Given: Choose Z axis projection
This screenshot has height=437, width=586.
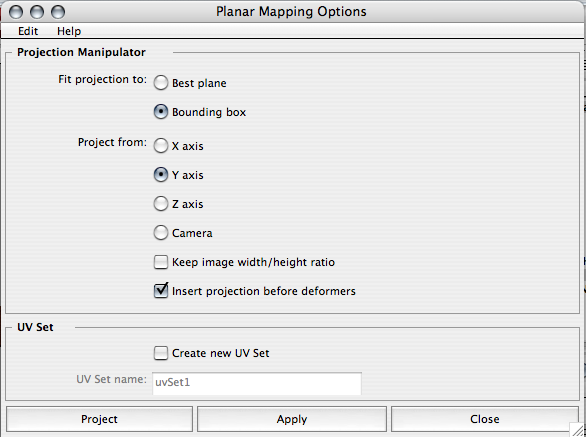Looking at the screenshot, I should click(x=161, y=204).
